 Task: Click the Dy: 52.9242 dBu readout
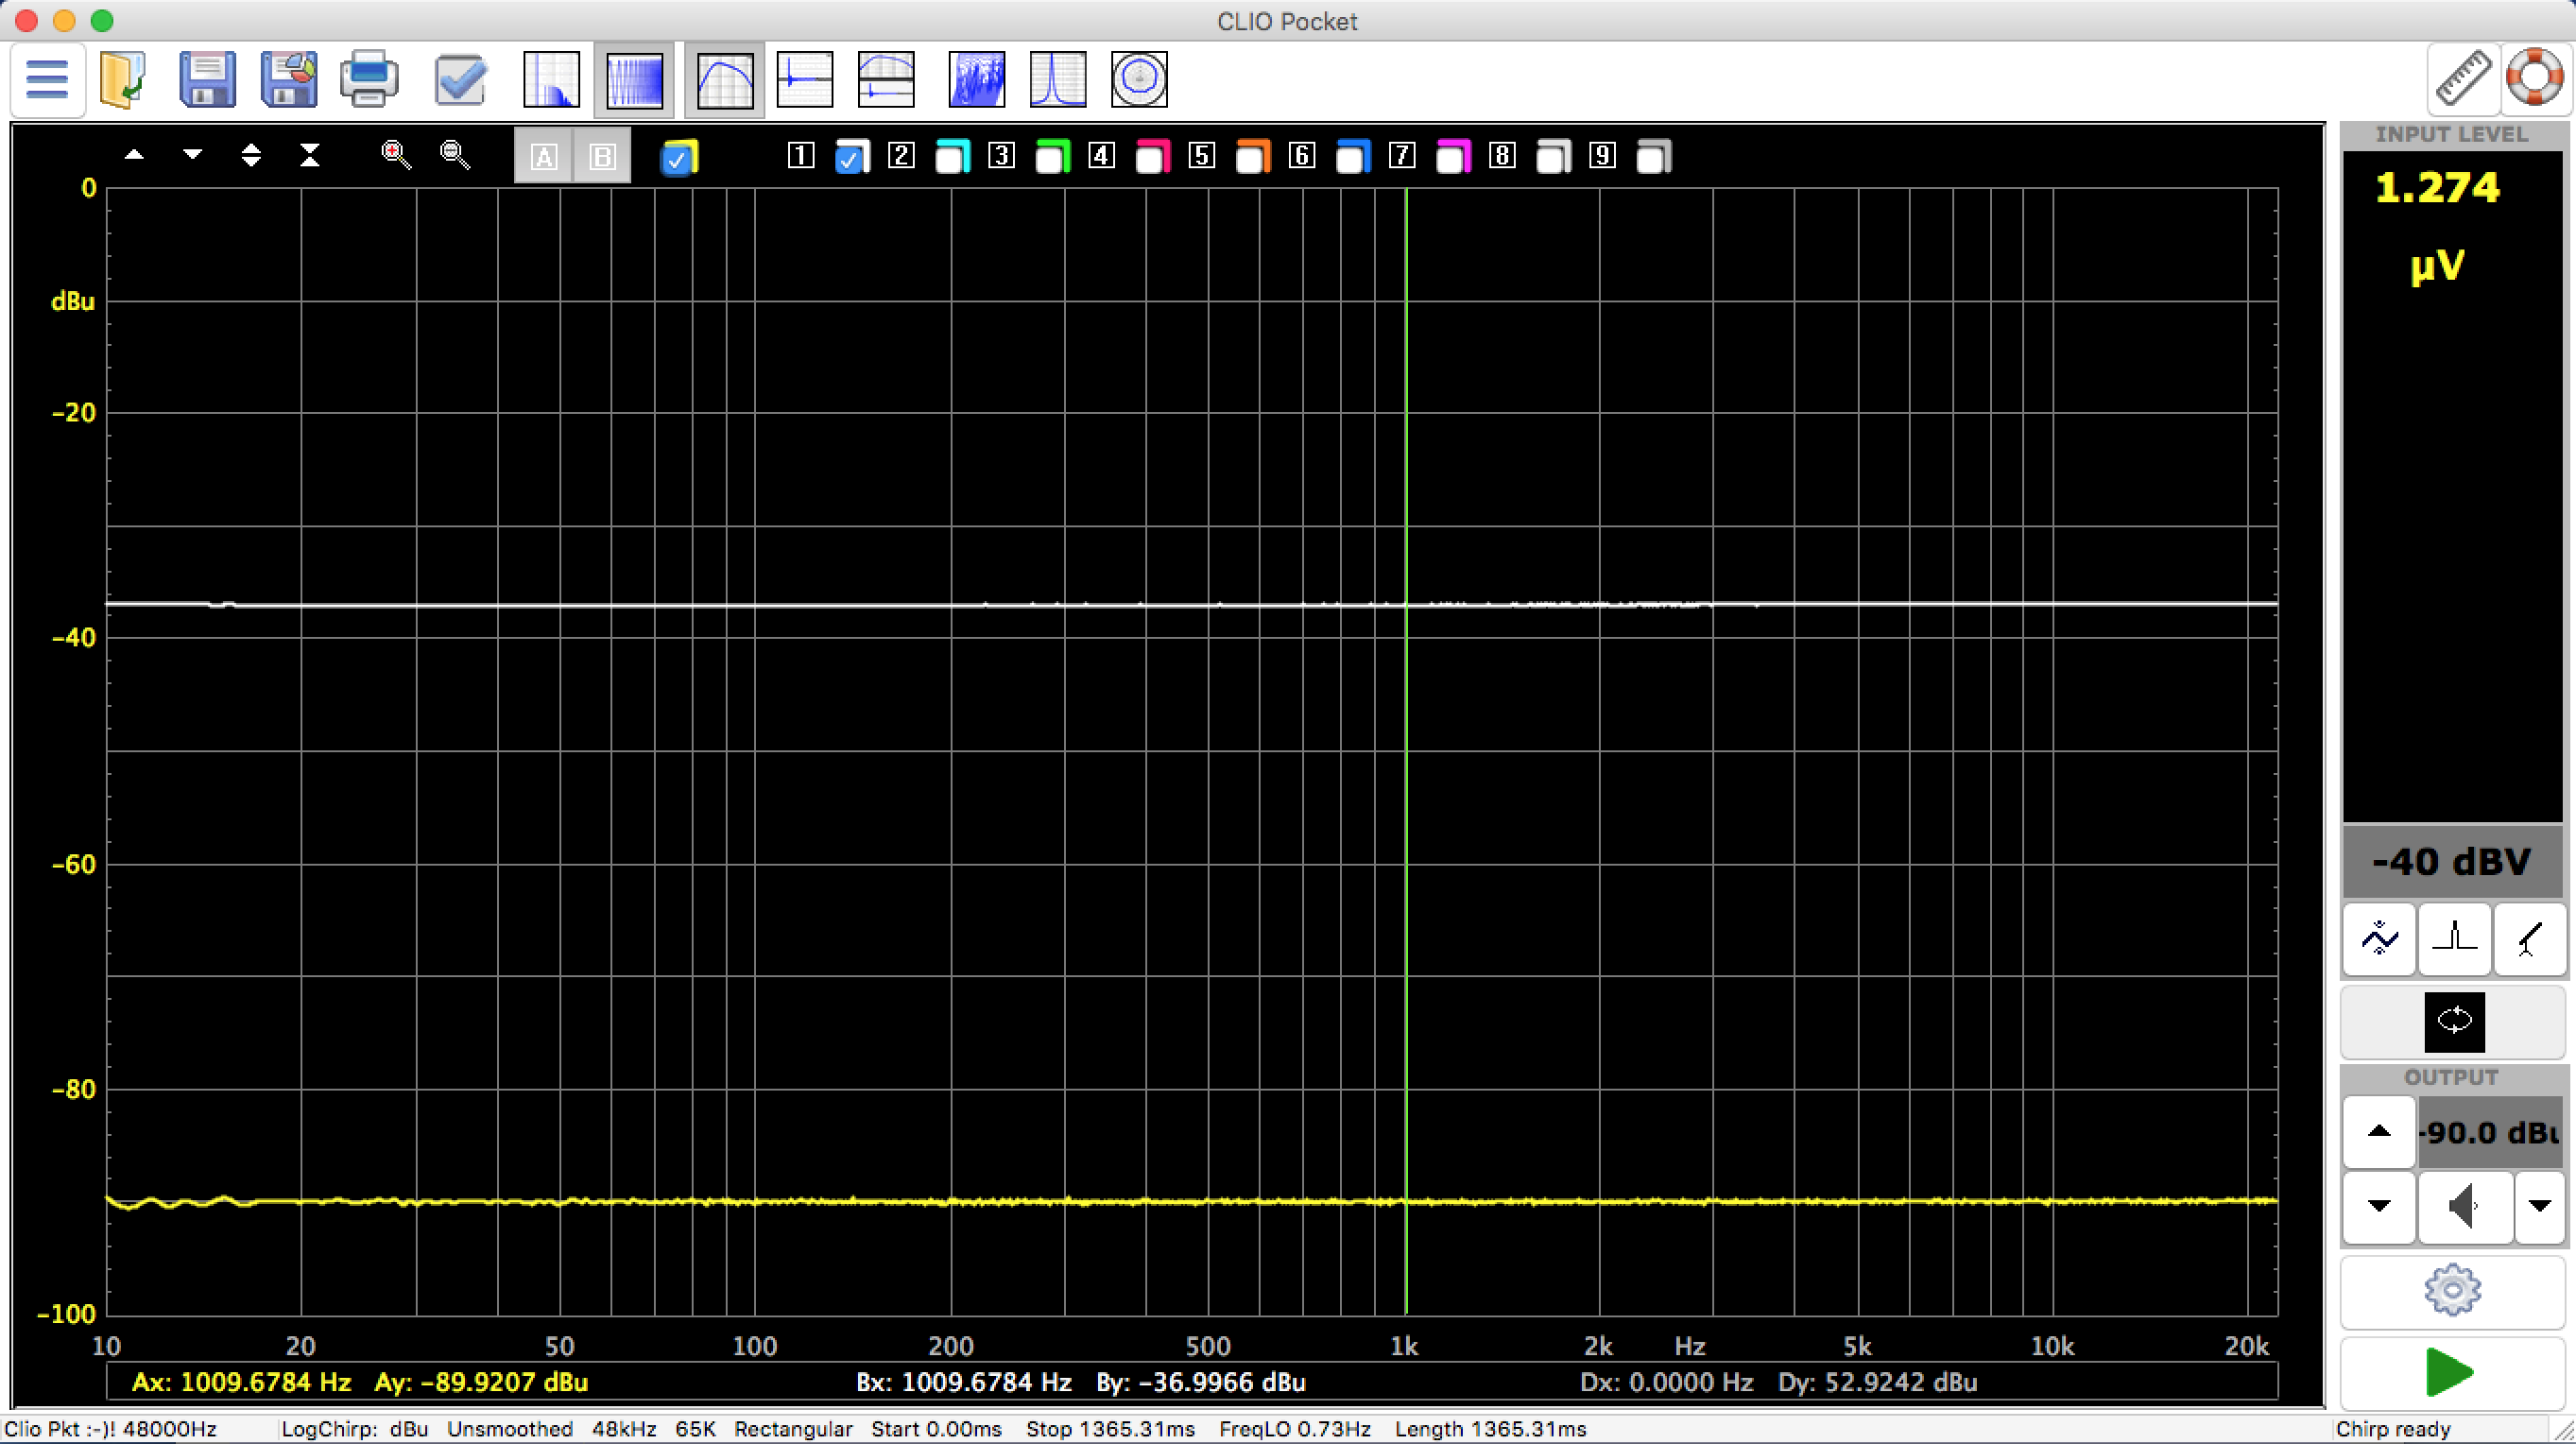point(1877,1382)
